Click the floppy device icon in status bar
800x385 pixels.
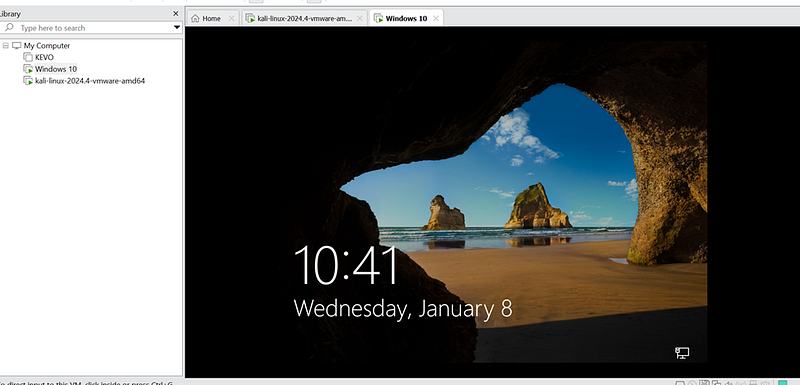[704, 383]
